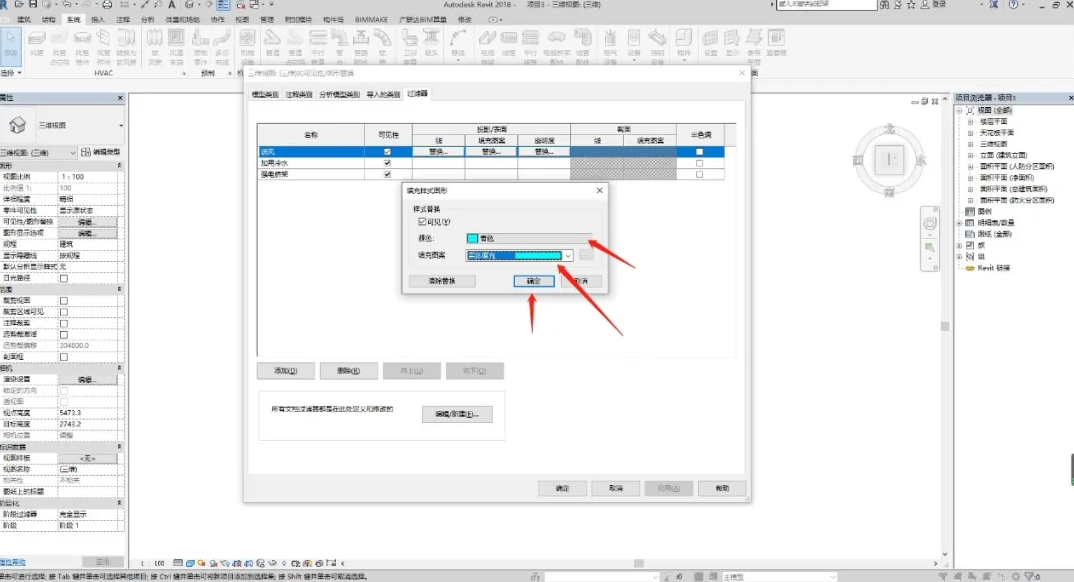Expand the 天花板平面 node in project browser
Image resolution: width=1074 pixels, height=582 pixels.
click(x=970, y=133)
